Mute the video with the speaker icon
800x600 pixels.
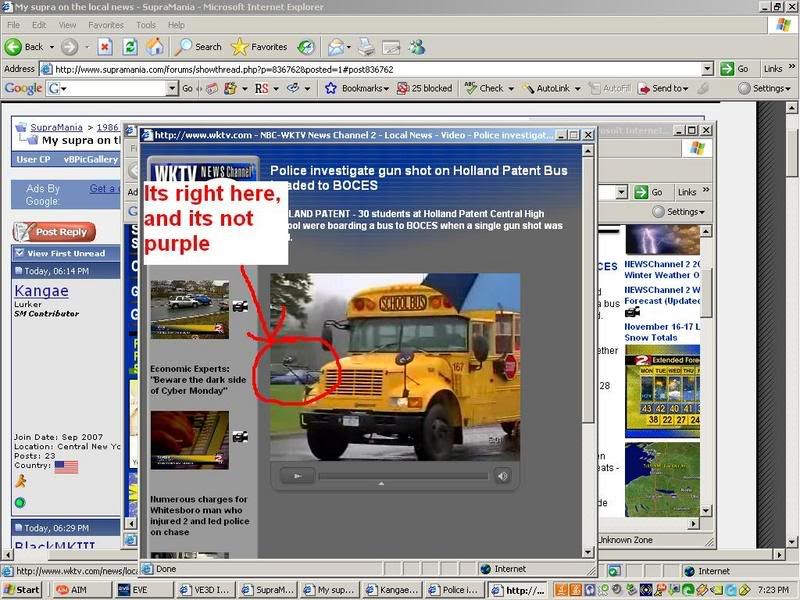click(503, 476)
